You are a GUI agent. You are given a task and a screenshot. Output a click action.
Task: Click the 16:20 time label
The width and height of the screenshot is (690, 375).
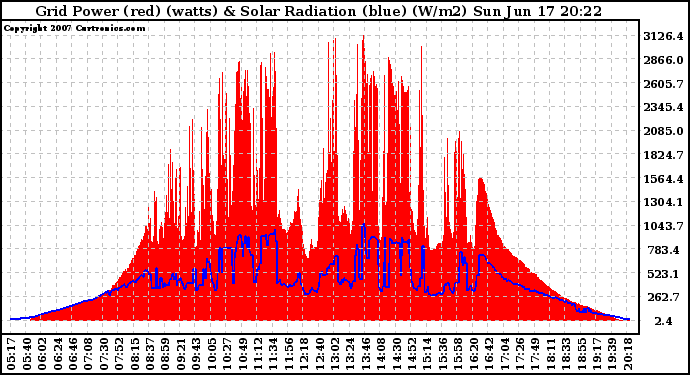(x=473, y=354)
